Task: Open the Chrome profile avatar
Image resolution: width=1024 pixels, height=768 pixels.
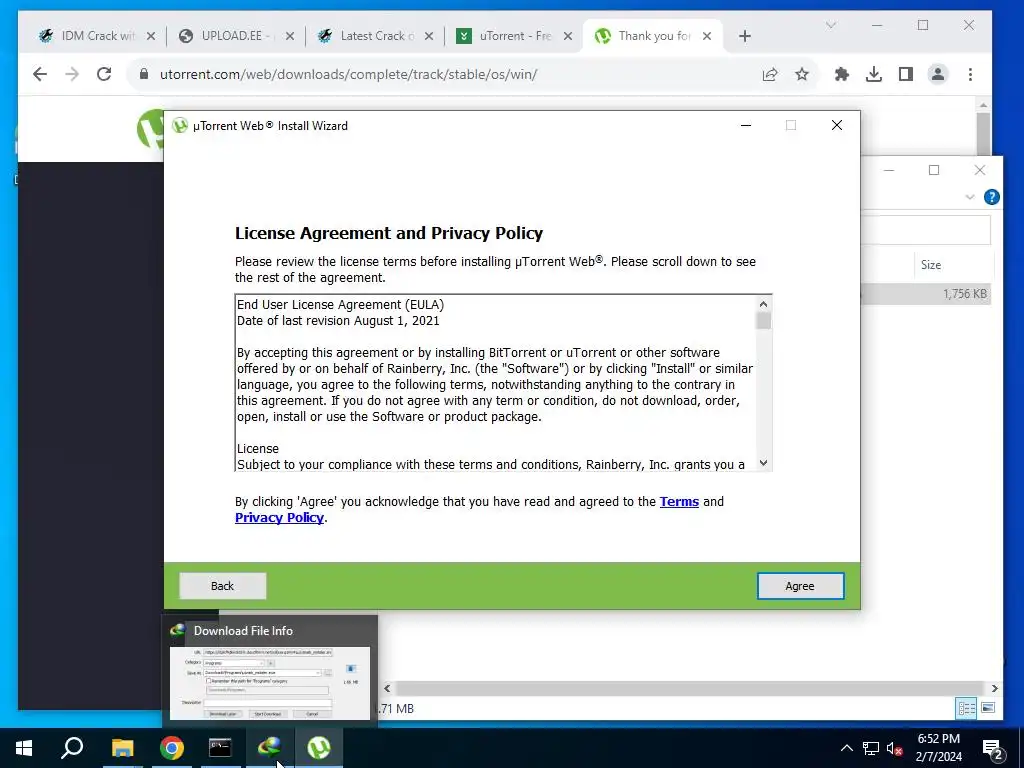Action: pos(938,74)
